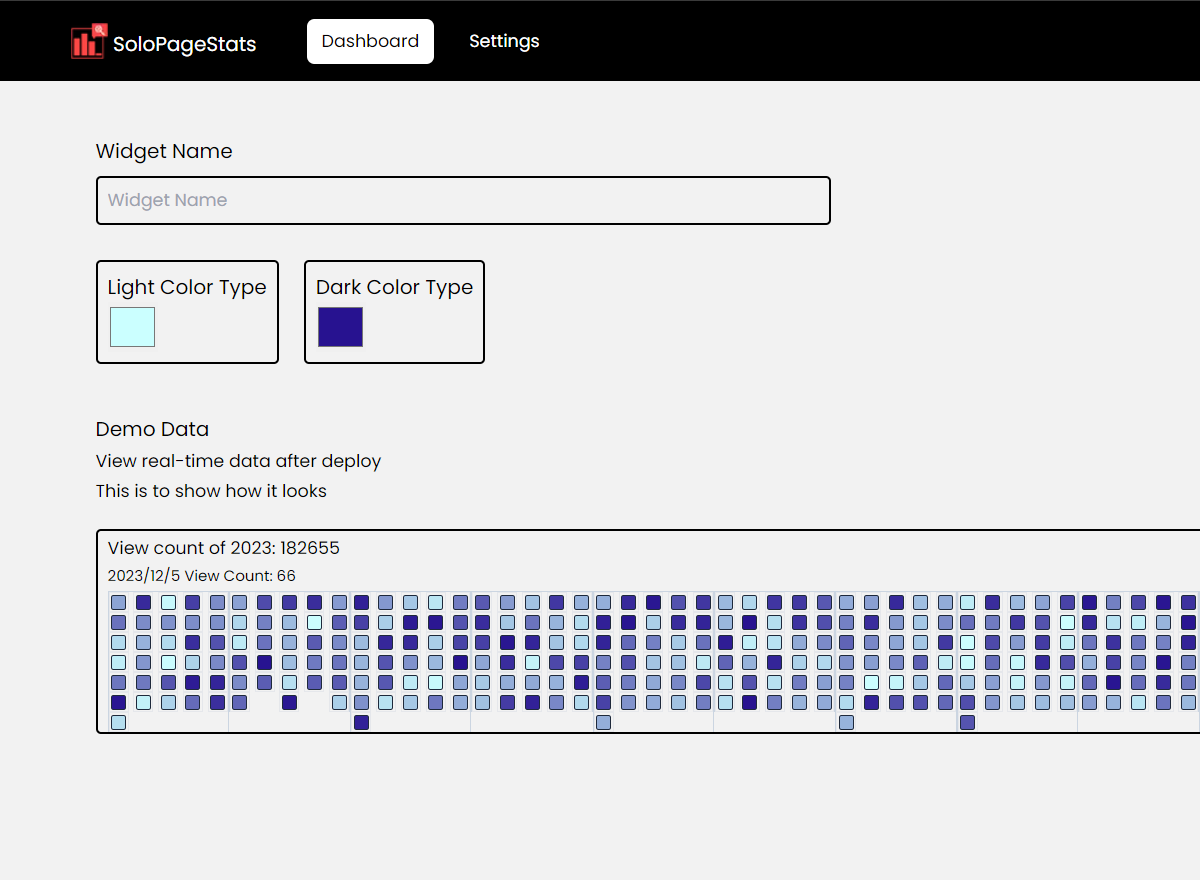Click the SoloPageStats logo icon
Screen dimensions: 1200x880
pyautogui.click(x=88, y=41)
